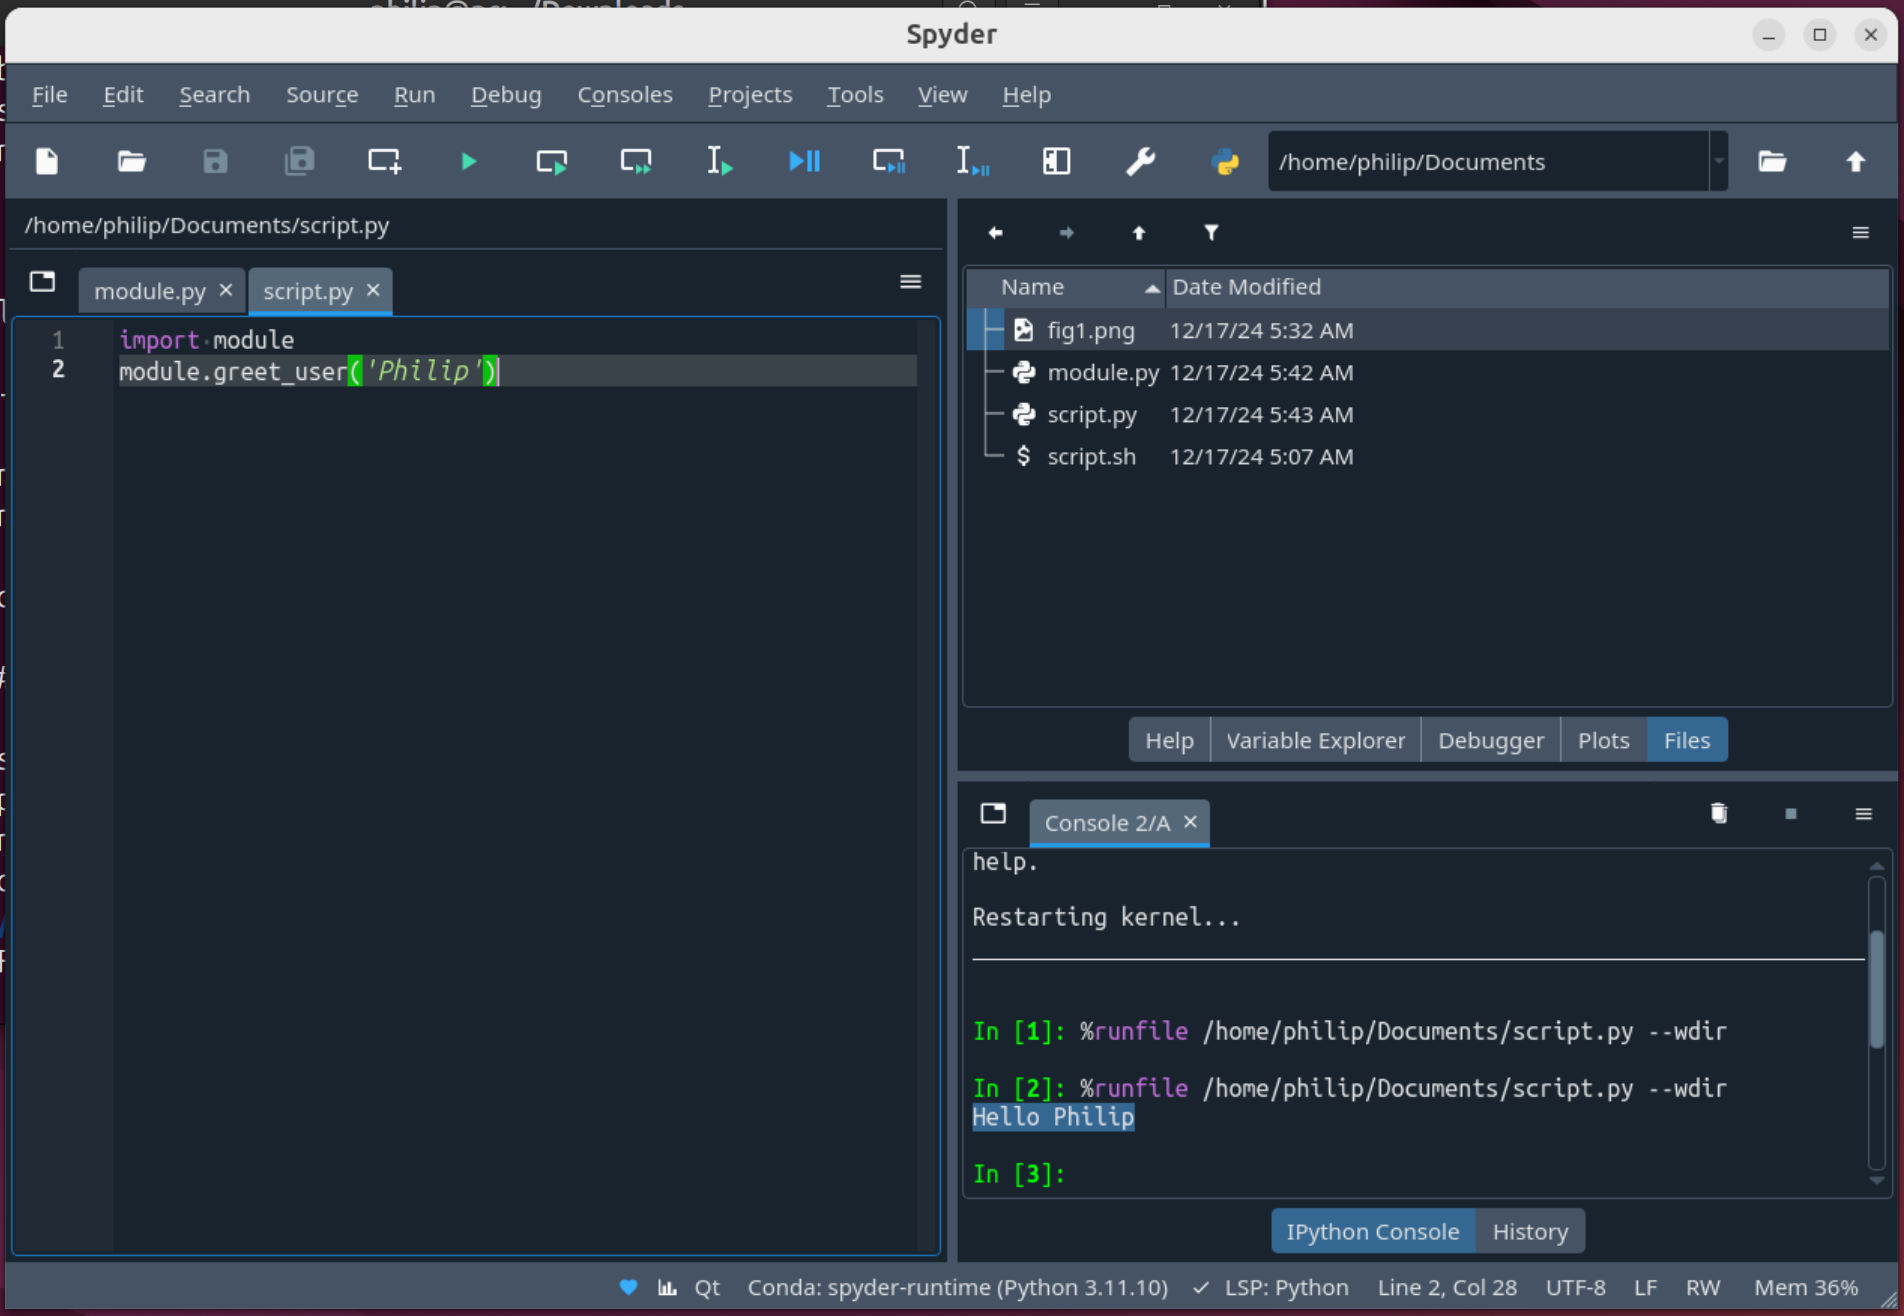Run current cell icon
This screenshot has height=1316, width=1904.
click(552, 161)
